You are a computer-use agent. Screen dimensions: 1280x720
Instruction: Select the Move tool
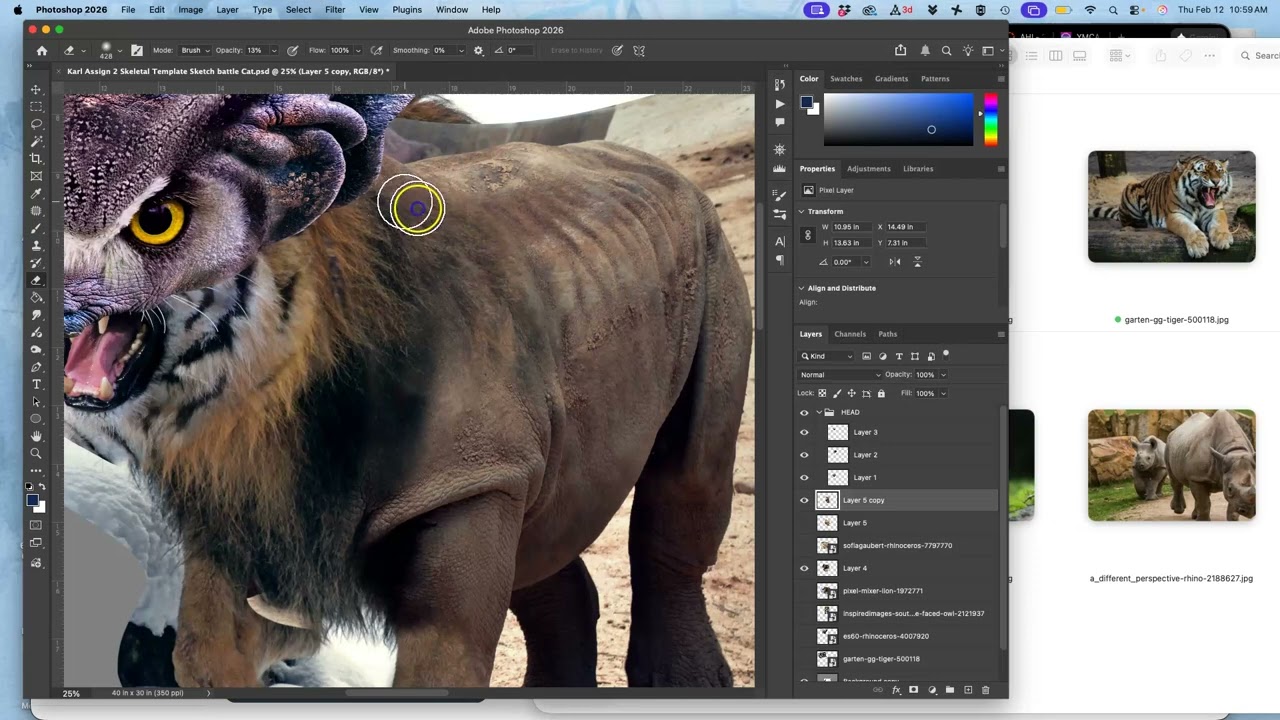(36, 89)
